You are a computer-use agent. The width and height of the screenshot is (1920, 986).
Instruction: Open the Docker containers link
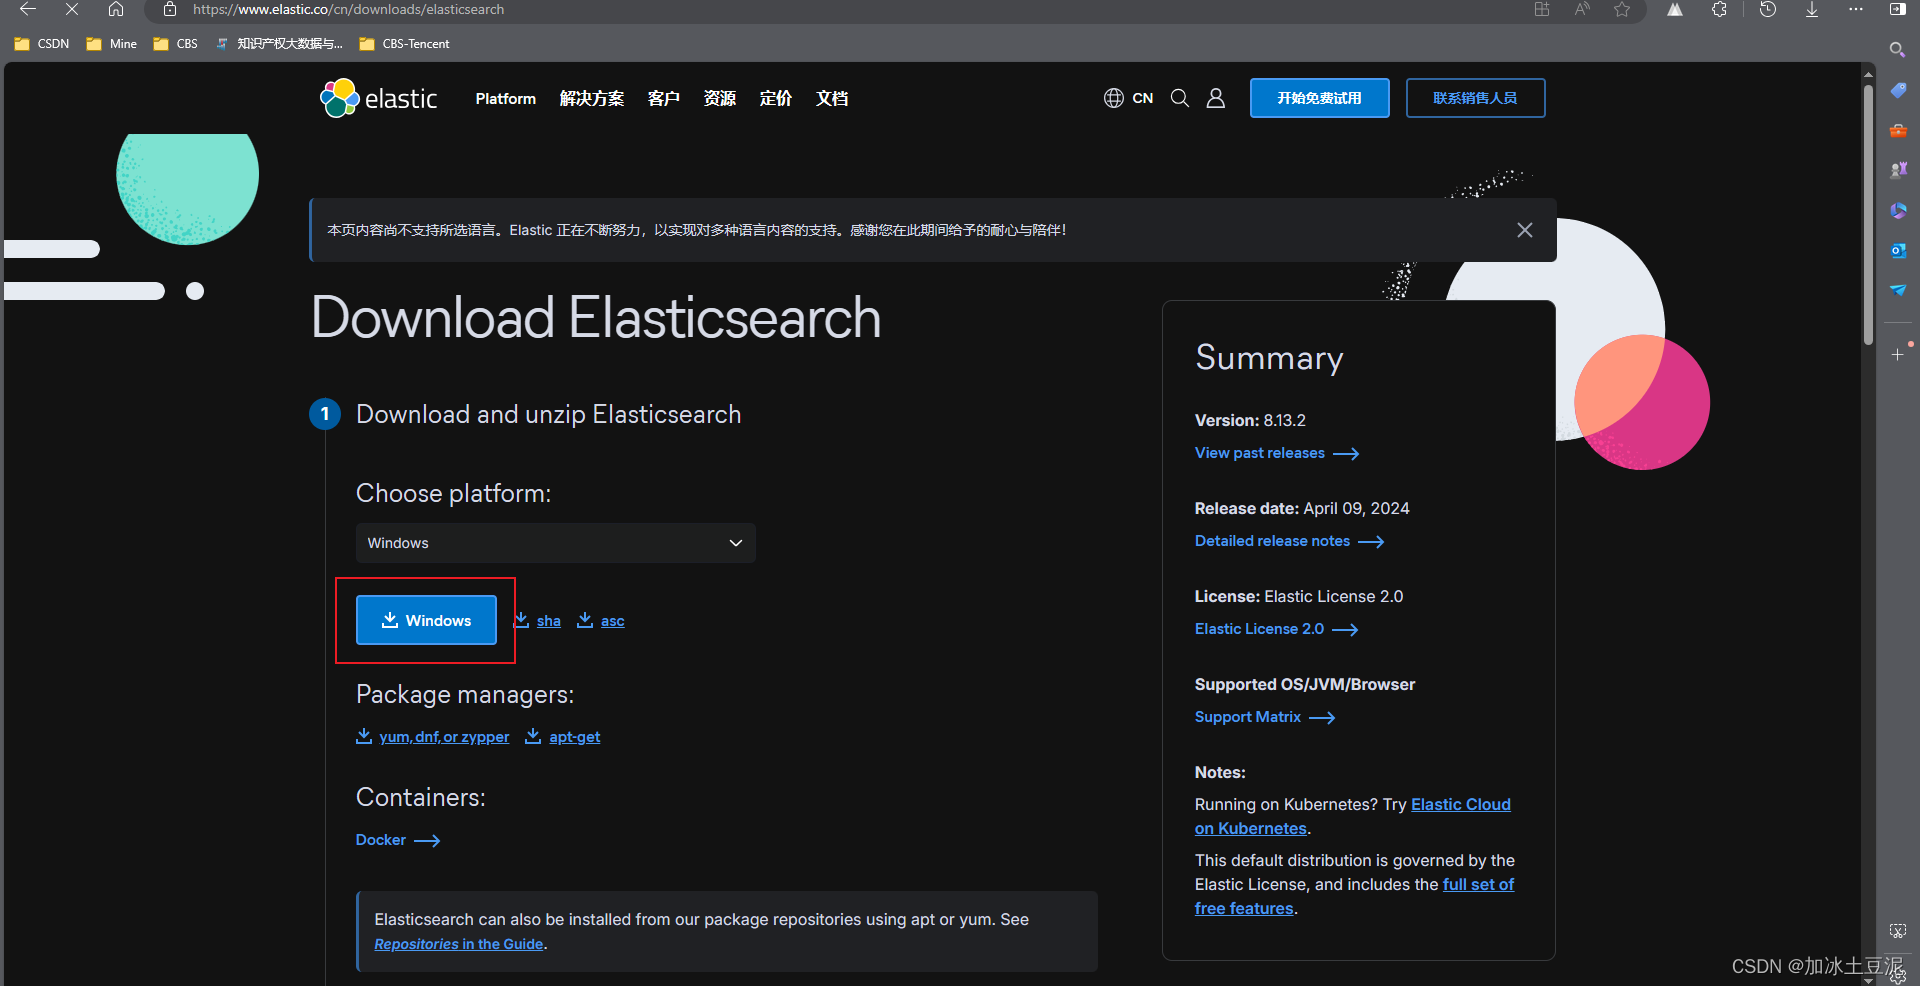[398, 840]
